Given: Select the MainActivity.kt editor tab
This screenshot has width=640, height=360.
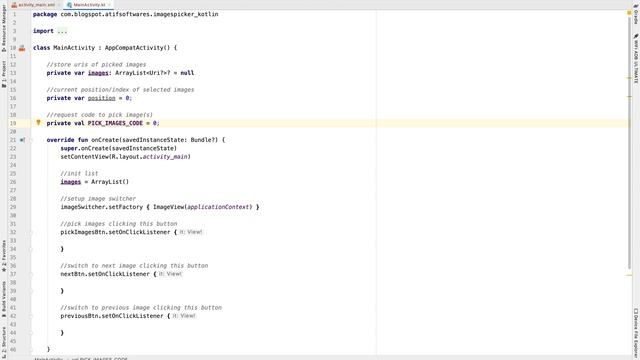Looking at the screenshot, I should pos(89,4).
